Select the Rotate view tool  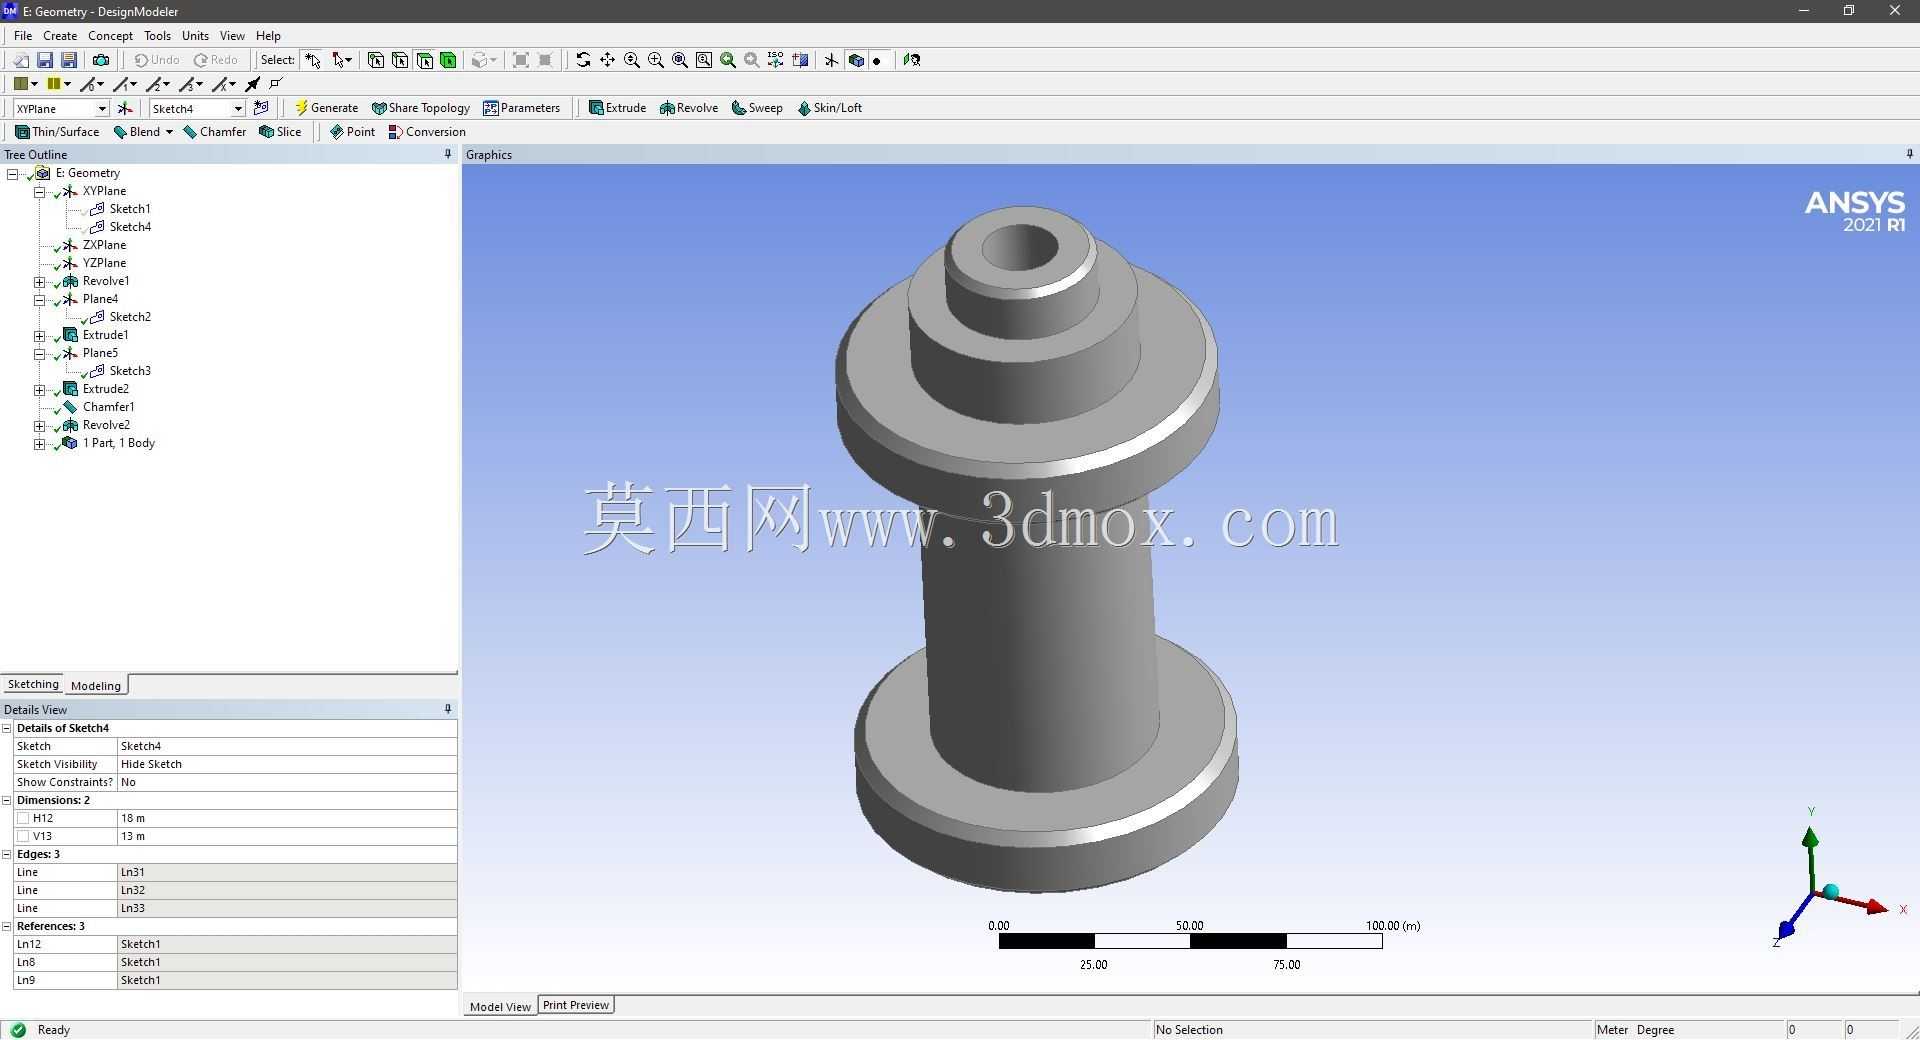click(x=583, y=60)
